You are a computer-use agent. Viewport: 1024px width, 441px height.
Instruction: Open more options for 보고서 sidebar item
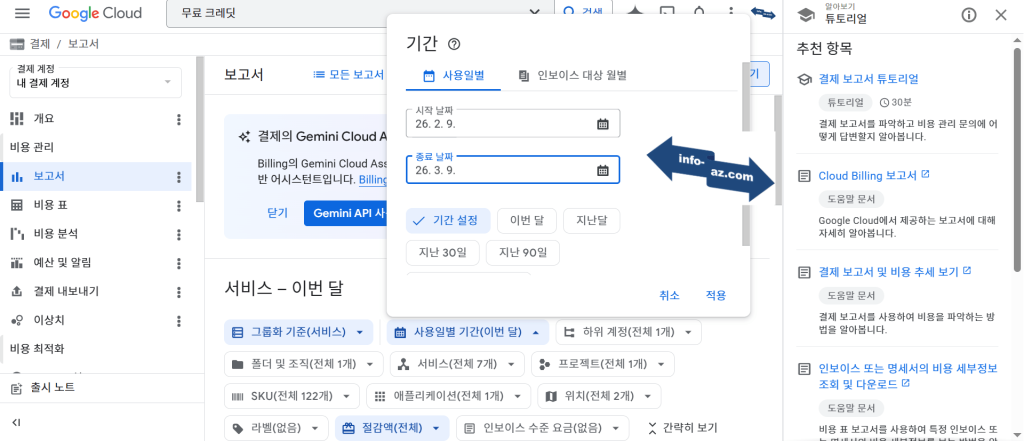coord(179,177)
